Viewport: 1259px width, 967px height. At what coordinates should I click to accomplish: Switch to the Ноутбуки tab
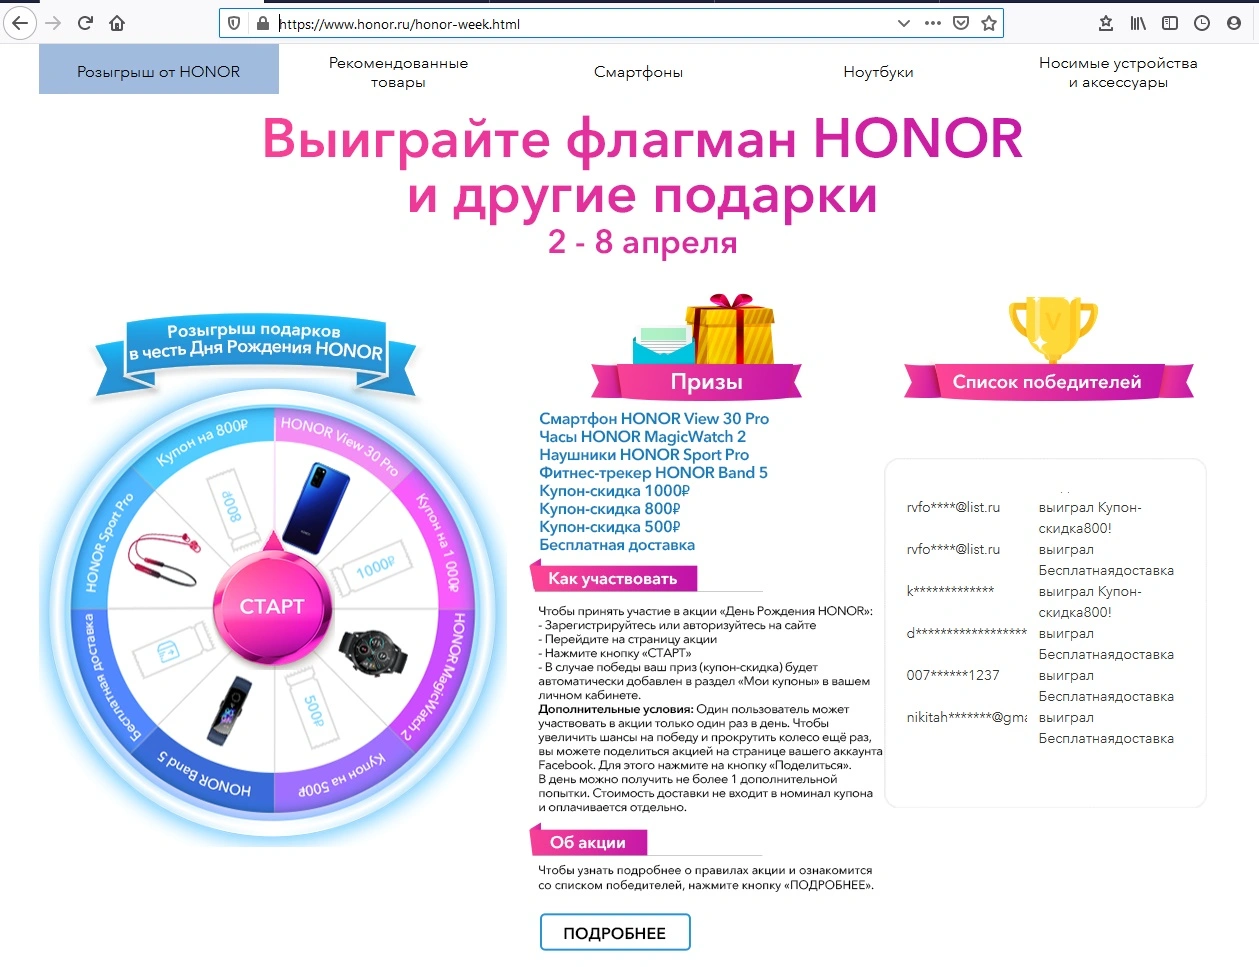point(878,72)
